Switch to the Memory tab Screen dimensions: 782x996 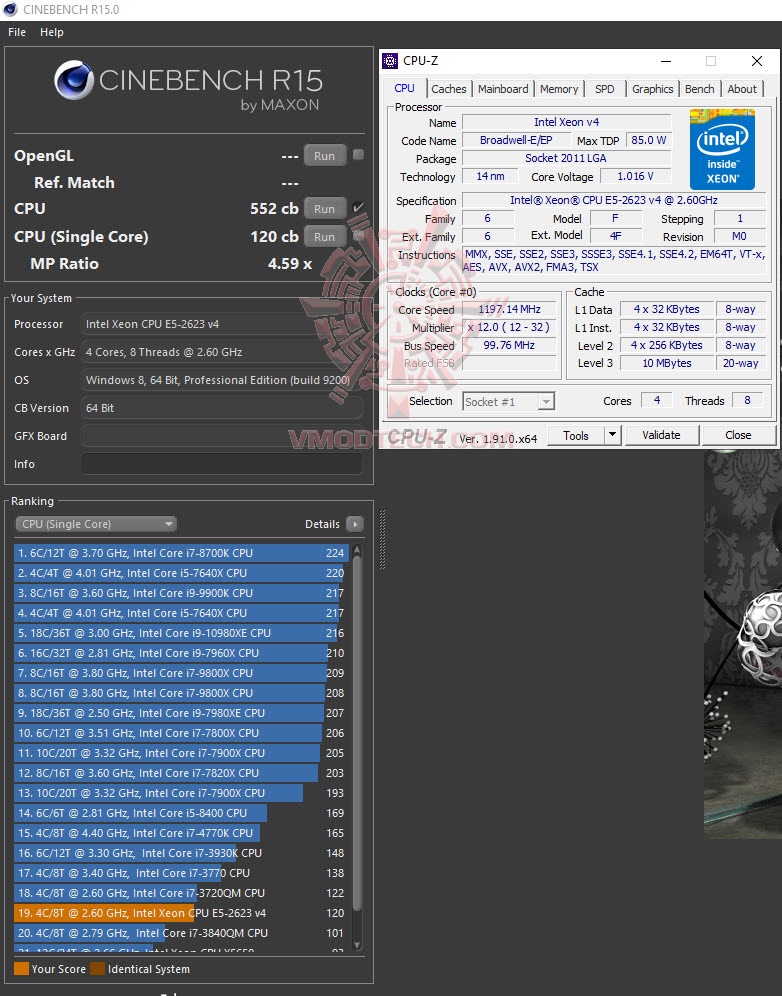pos(559,89)
